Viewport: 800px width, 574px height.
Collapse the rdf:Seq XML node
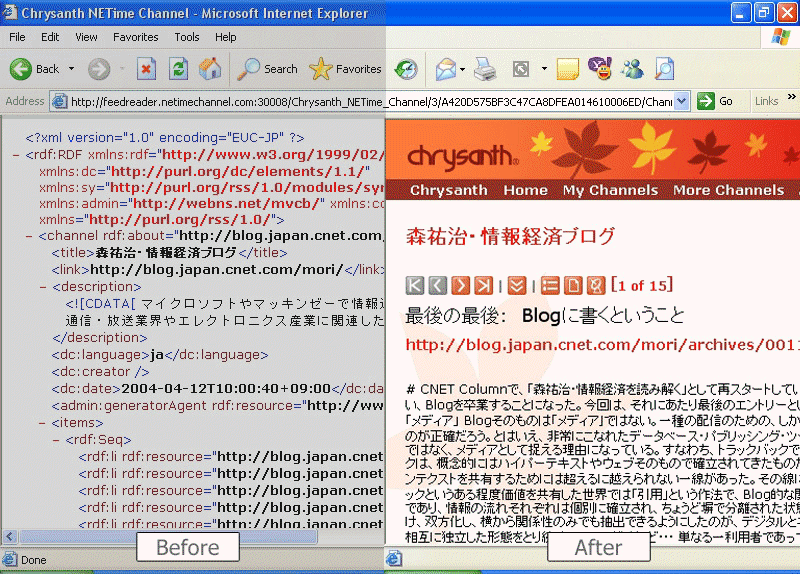[x=56, y=440]
